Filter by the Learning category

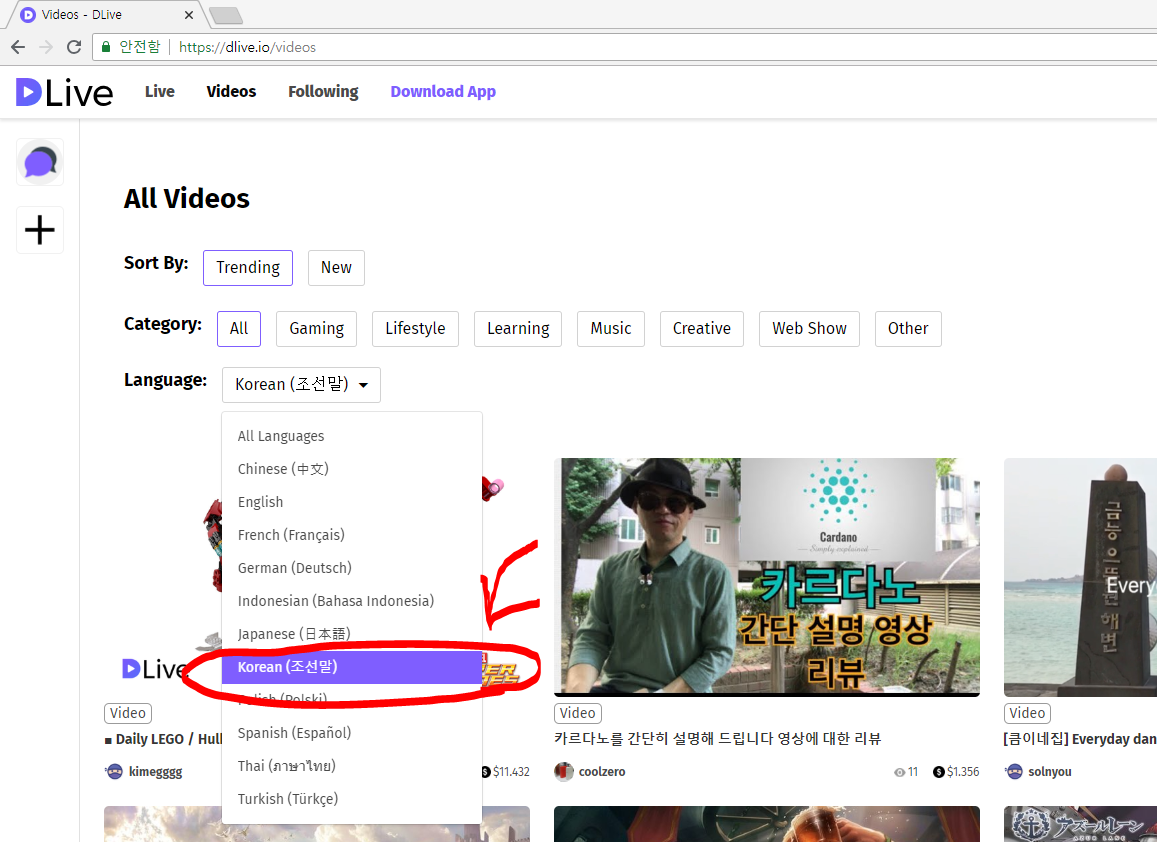pyautogui.click(x=518, y=329)
